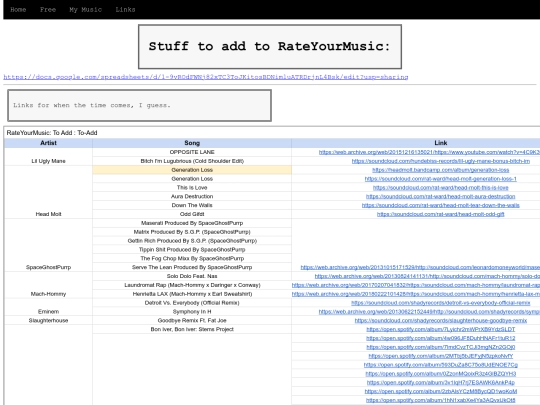Select the Tippin Shit song cell
The image size is (540, 405).
[192, 250]
